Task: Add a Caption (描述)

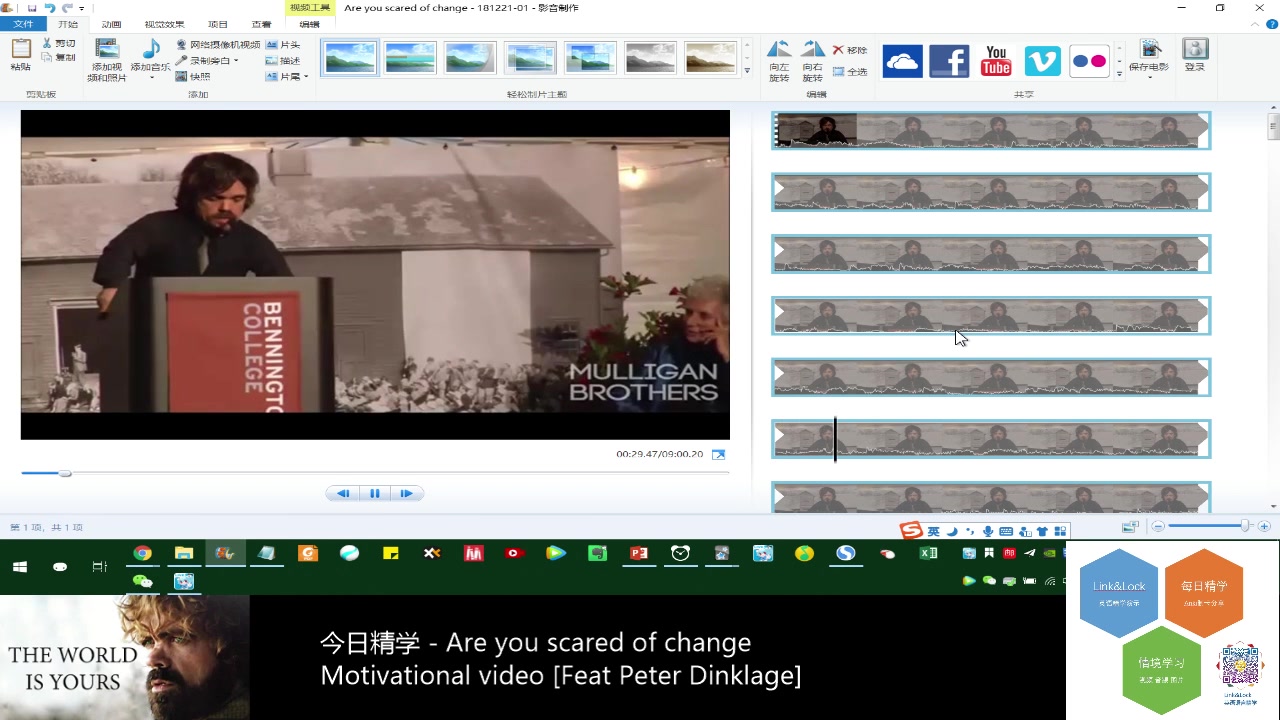Action: click(283, 60)
